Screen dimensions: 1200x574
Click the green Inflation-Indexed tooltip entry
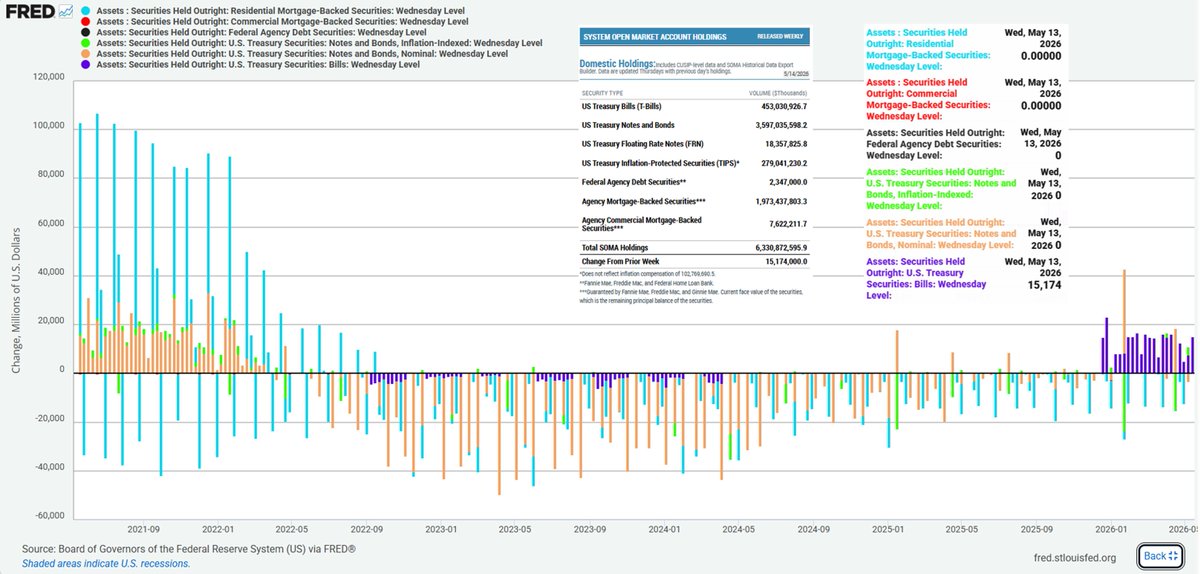[942, 190]
